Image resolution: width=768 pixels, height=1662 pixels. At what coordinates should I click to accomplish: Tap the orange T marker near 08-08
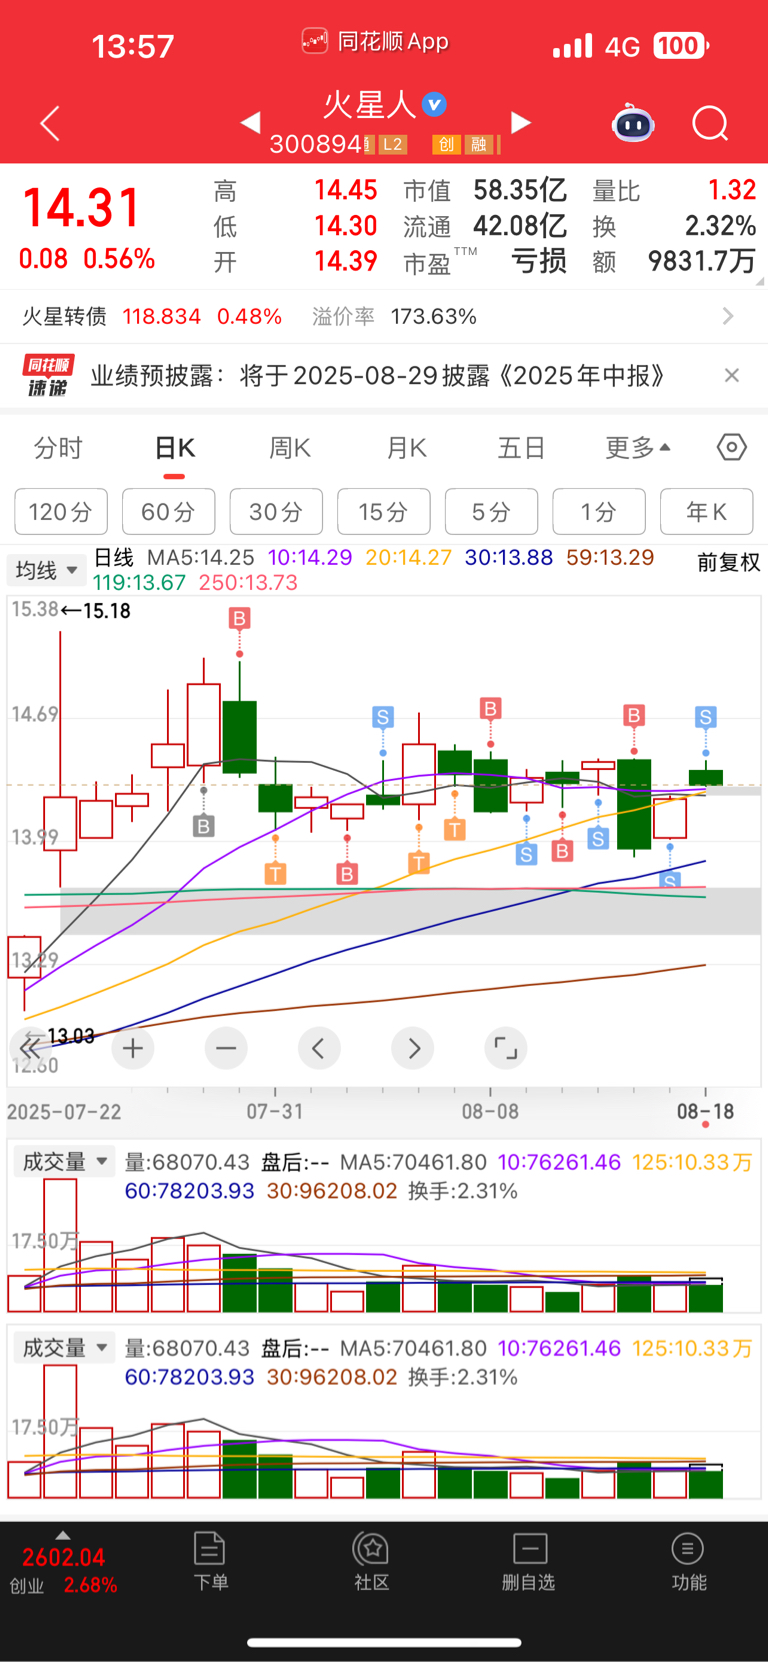pyautogui.click(x=455, y=829)
